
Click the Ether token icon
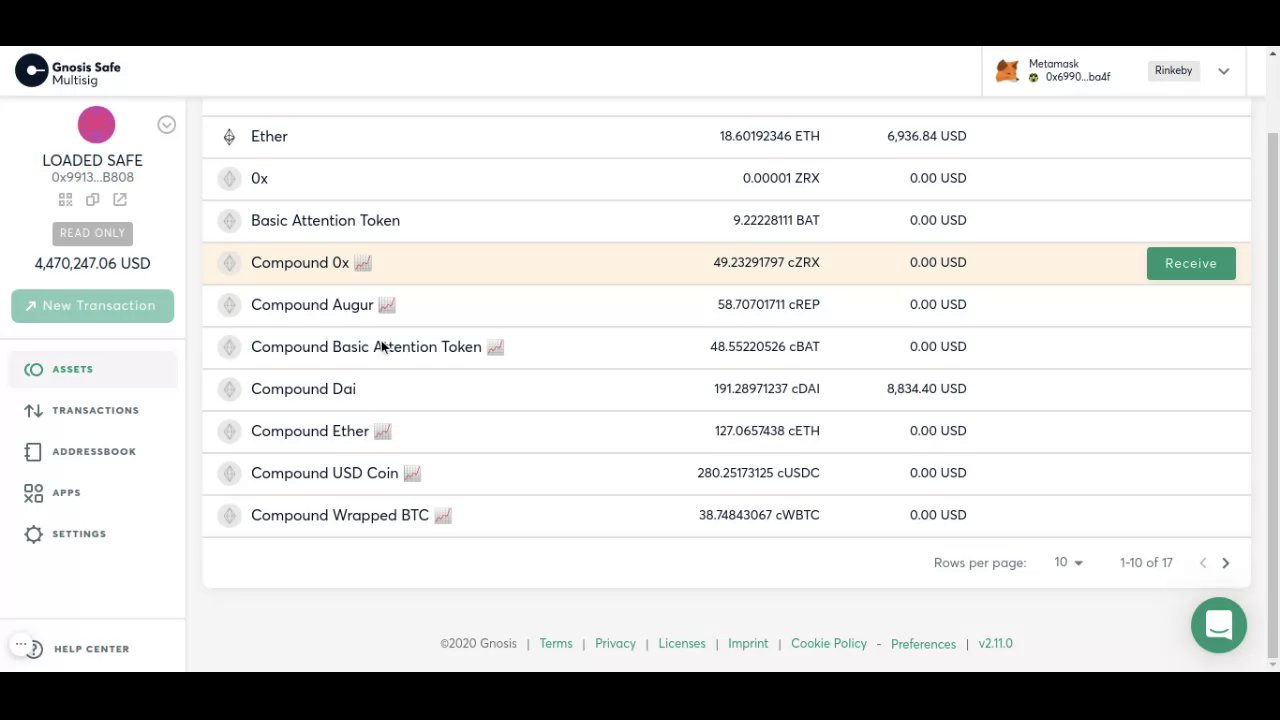[229, 137]
